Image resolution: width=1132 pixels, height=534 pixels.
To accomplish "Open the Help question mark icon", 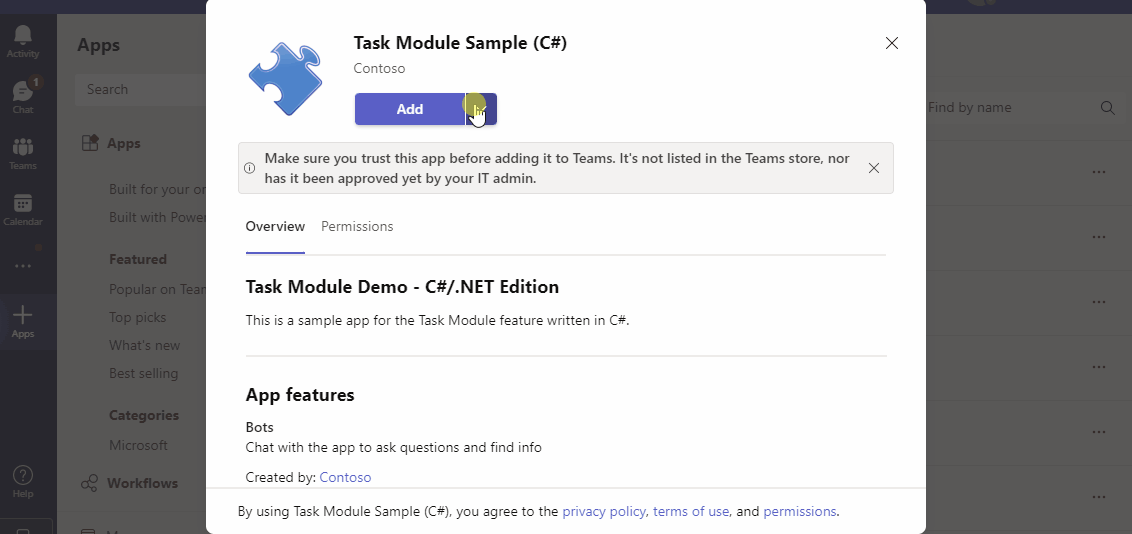I will [22, 478].
